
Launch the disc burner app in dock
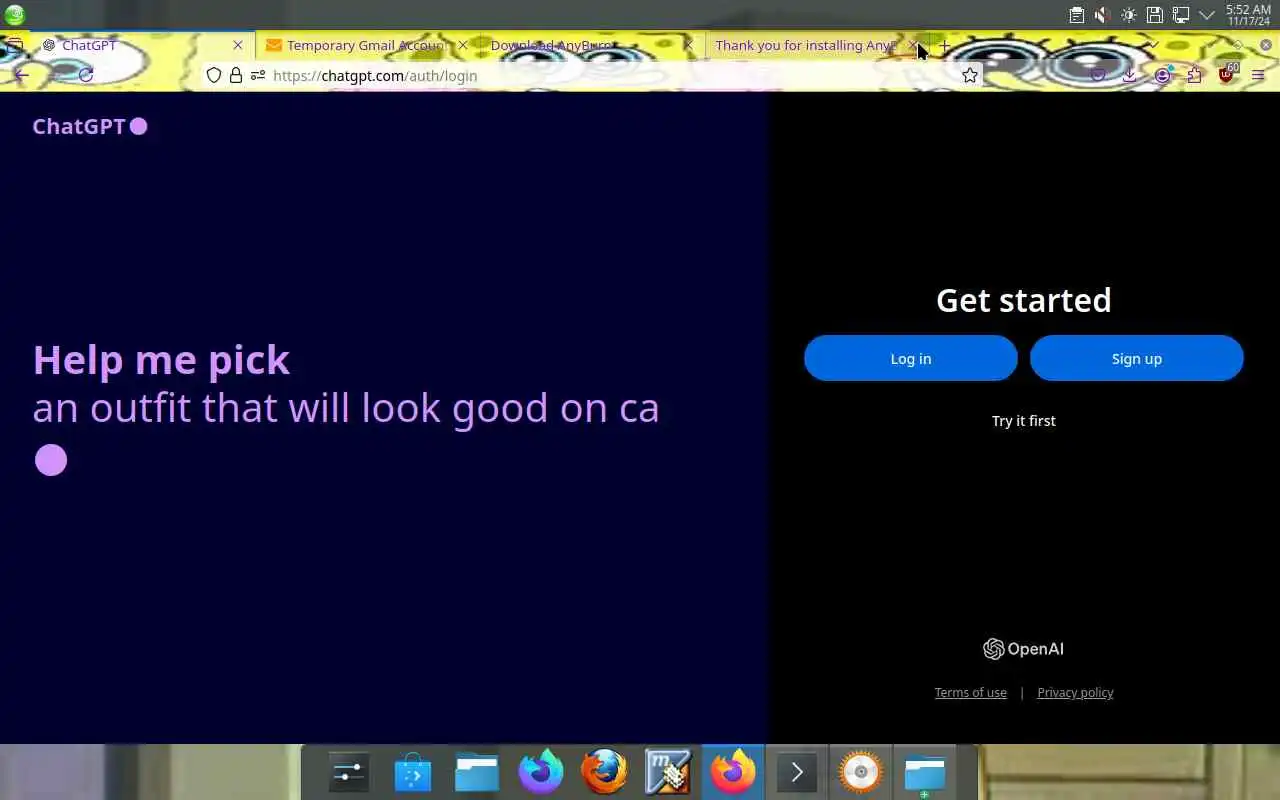(x=861, y=772)
